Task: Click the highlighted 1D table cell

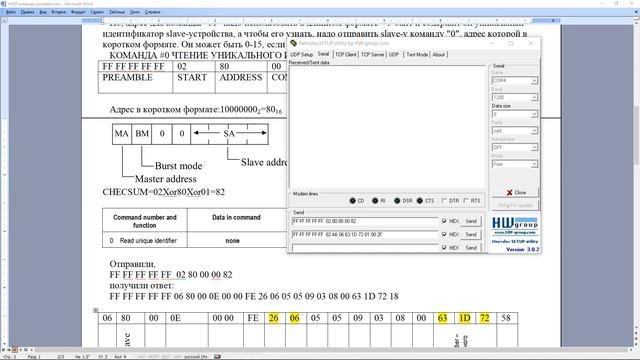Action: click(x=464, y=318)
